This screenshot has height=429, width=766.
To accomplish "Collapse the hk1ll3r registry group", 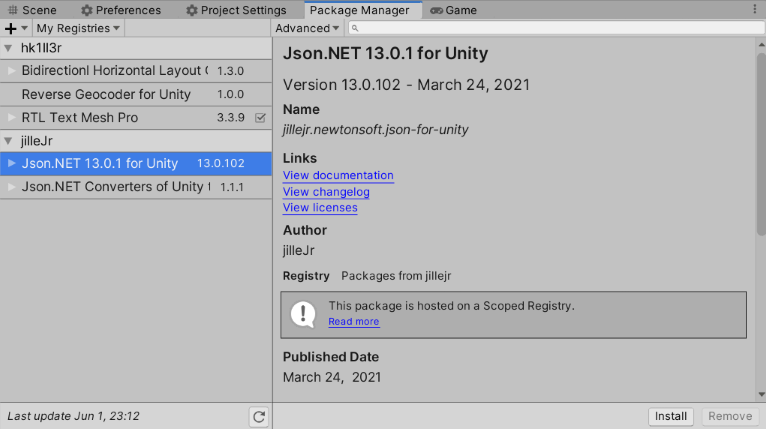I will pos(8,48).
